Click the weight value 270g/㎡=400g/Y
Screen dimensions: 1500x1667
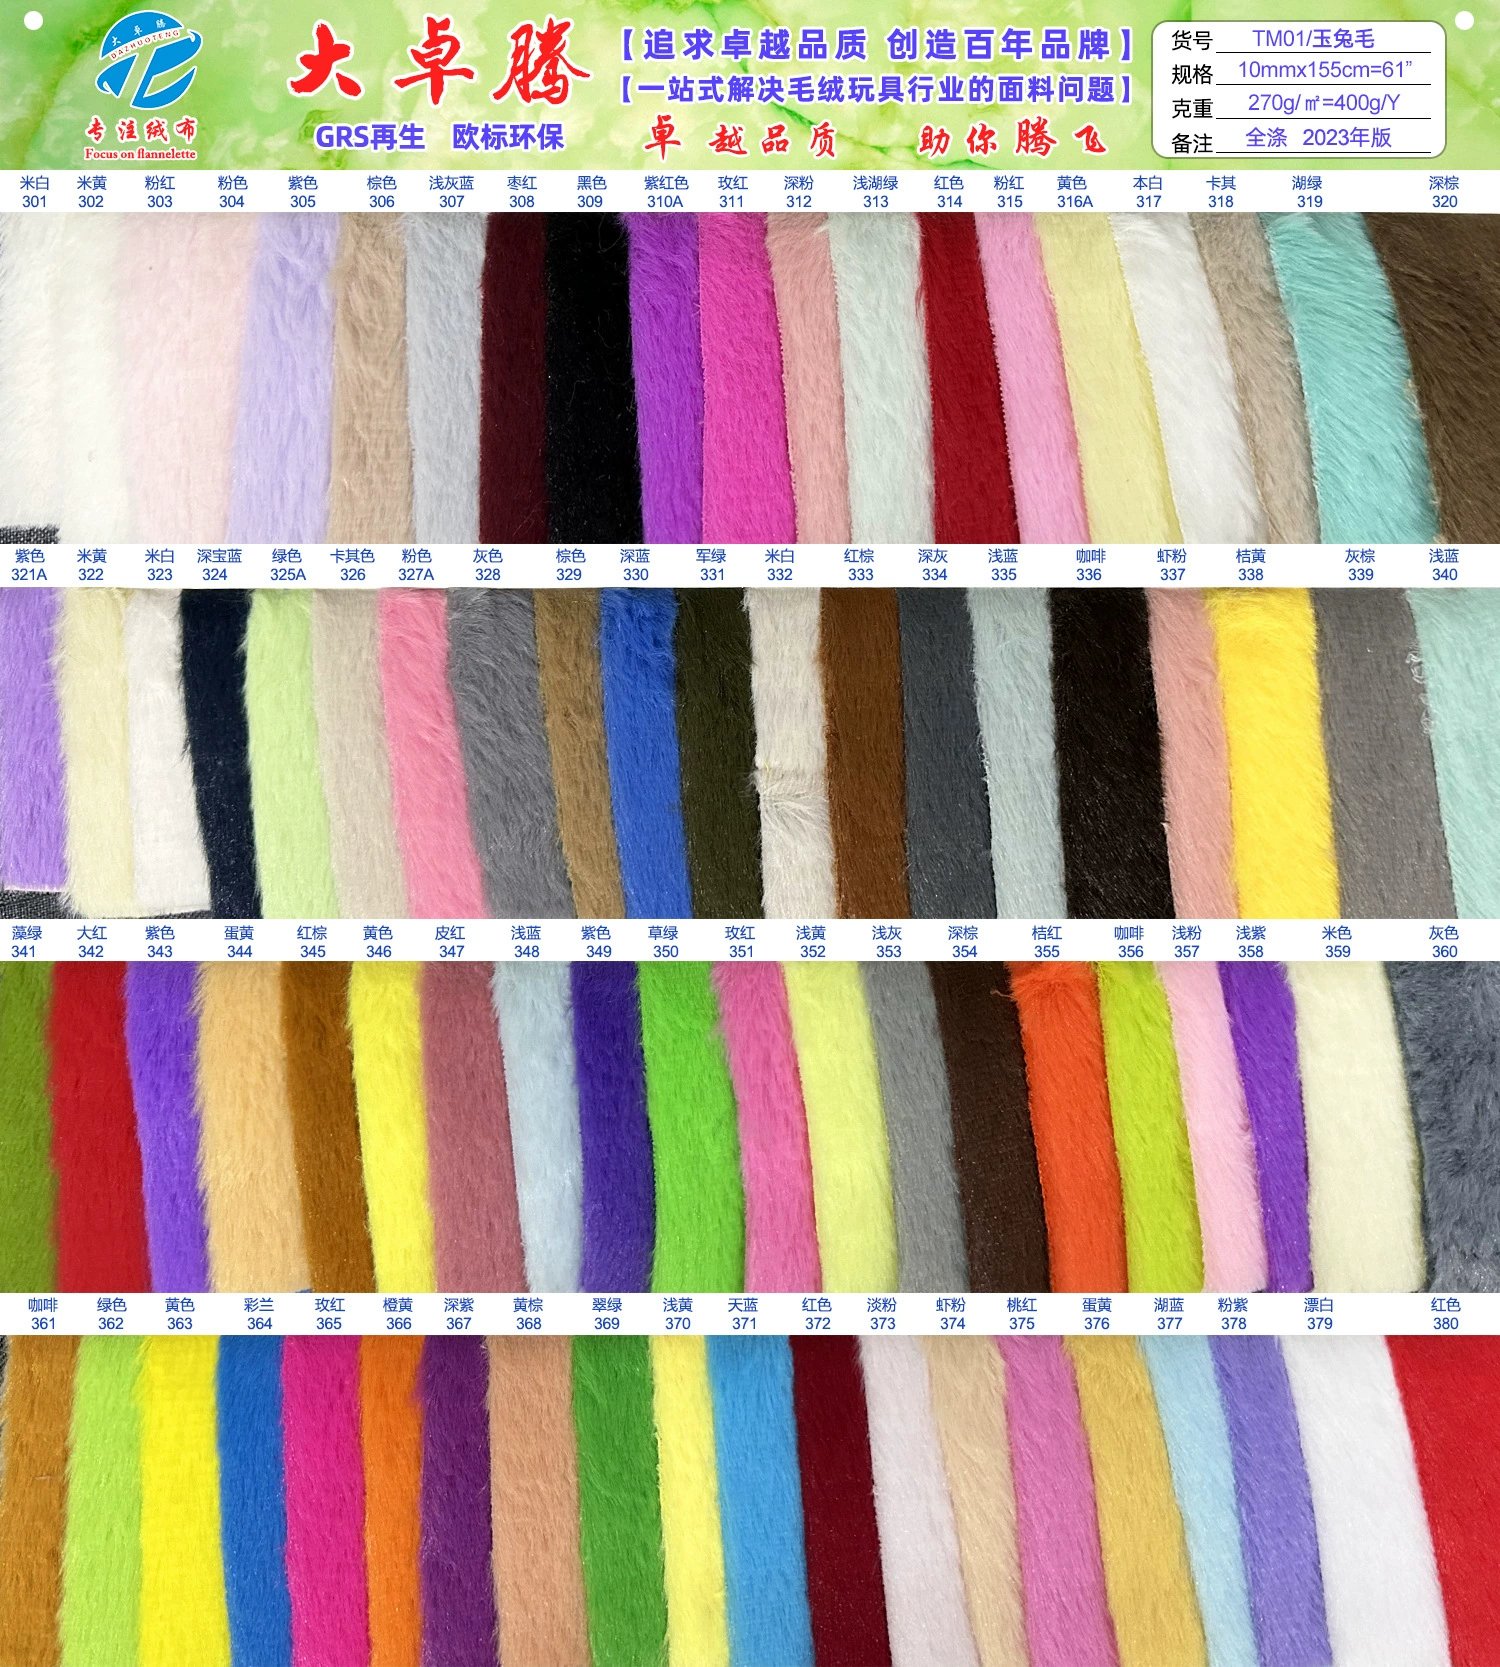pos(1324,103)
